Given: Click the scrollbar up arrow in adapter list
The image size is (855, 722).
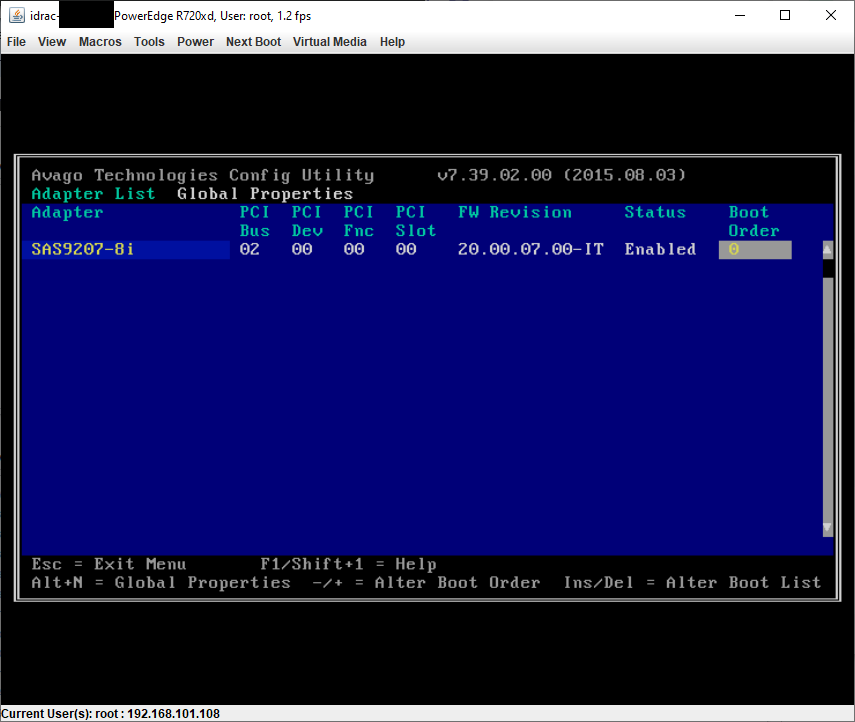Looking at the screenshot, I should point(827,250).
